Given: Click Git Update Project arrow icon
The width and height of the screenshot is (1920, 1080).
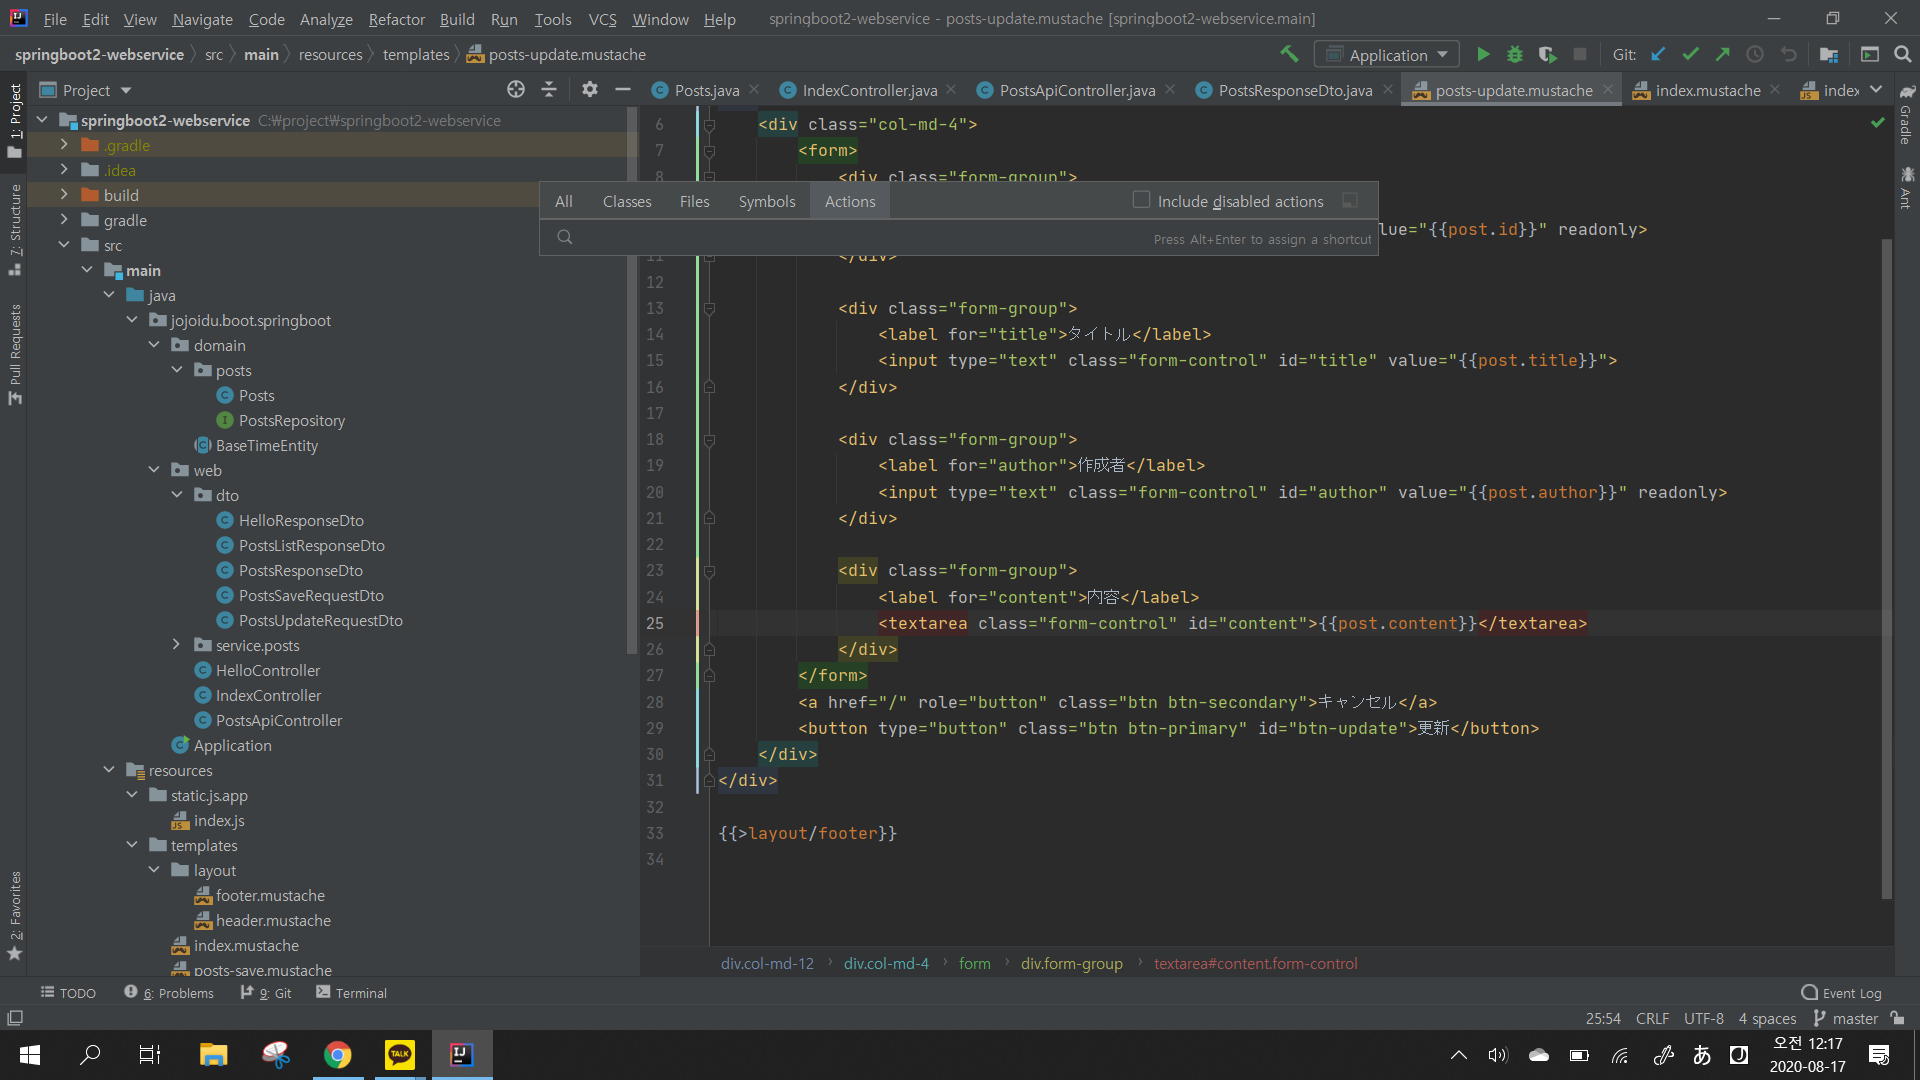Looking at the screenshot, I should [x=1658, y=55].
